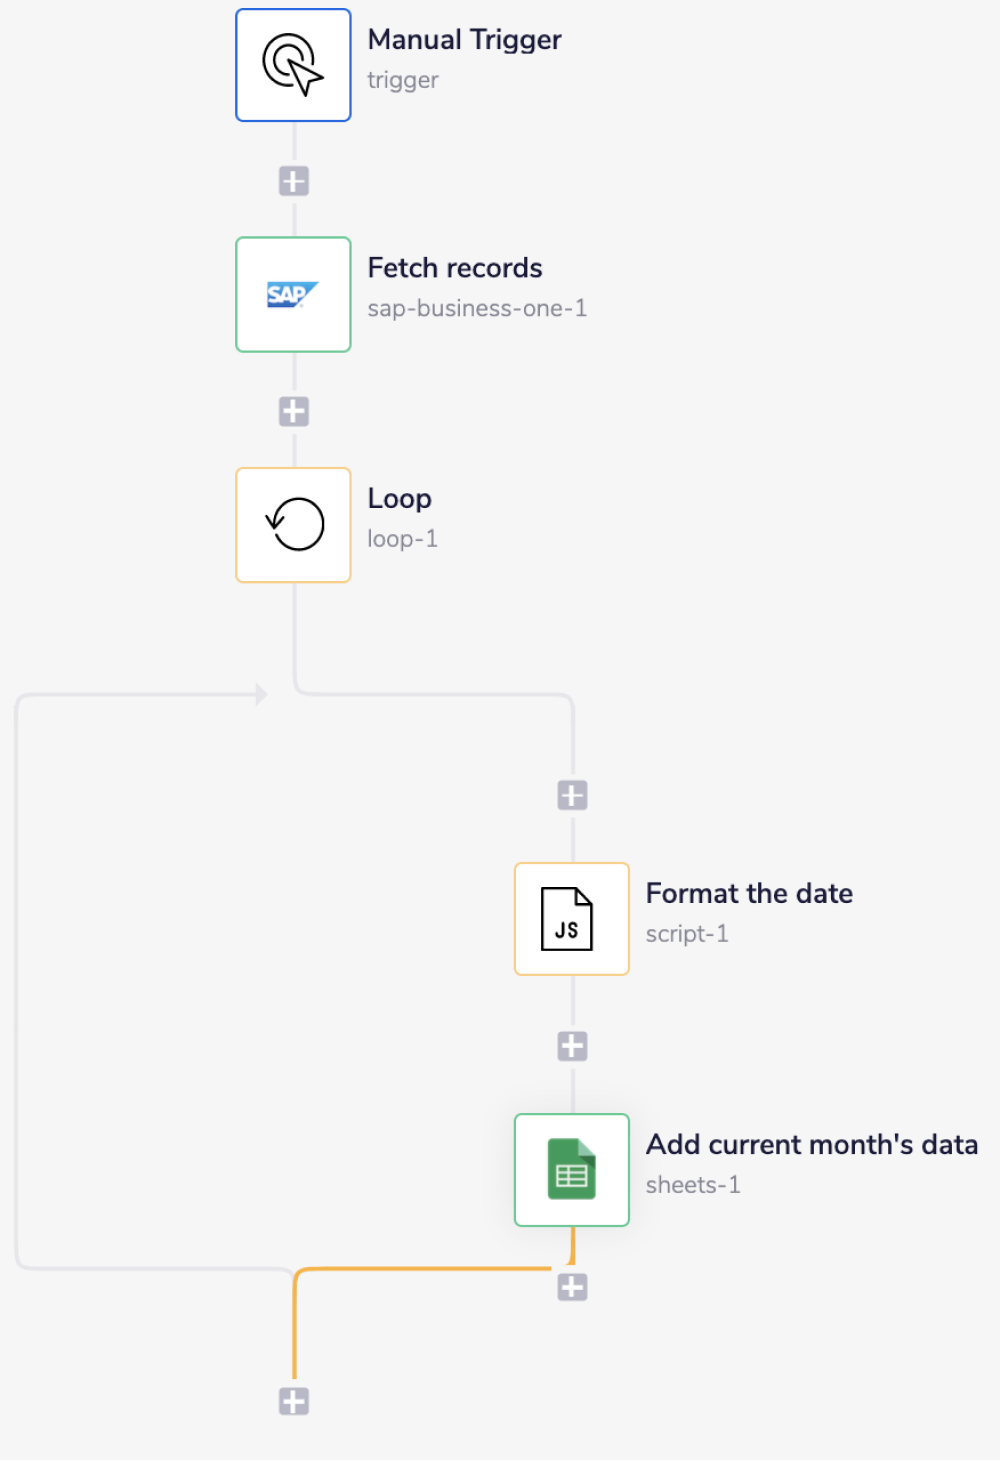Viewport: 1000px width, 1461px height.
Task: Open the SAP Fetch records node
Action: point(293,295)
